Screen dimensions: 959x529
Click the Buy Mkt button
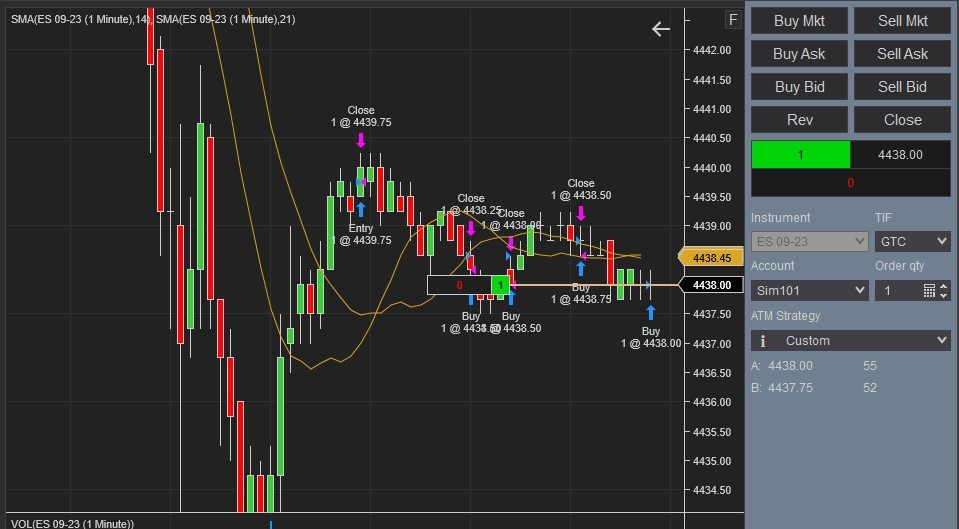coord(799,21)
